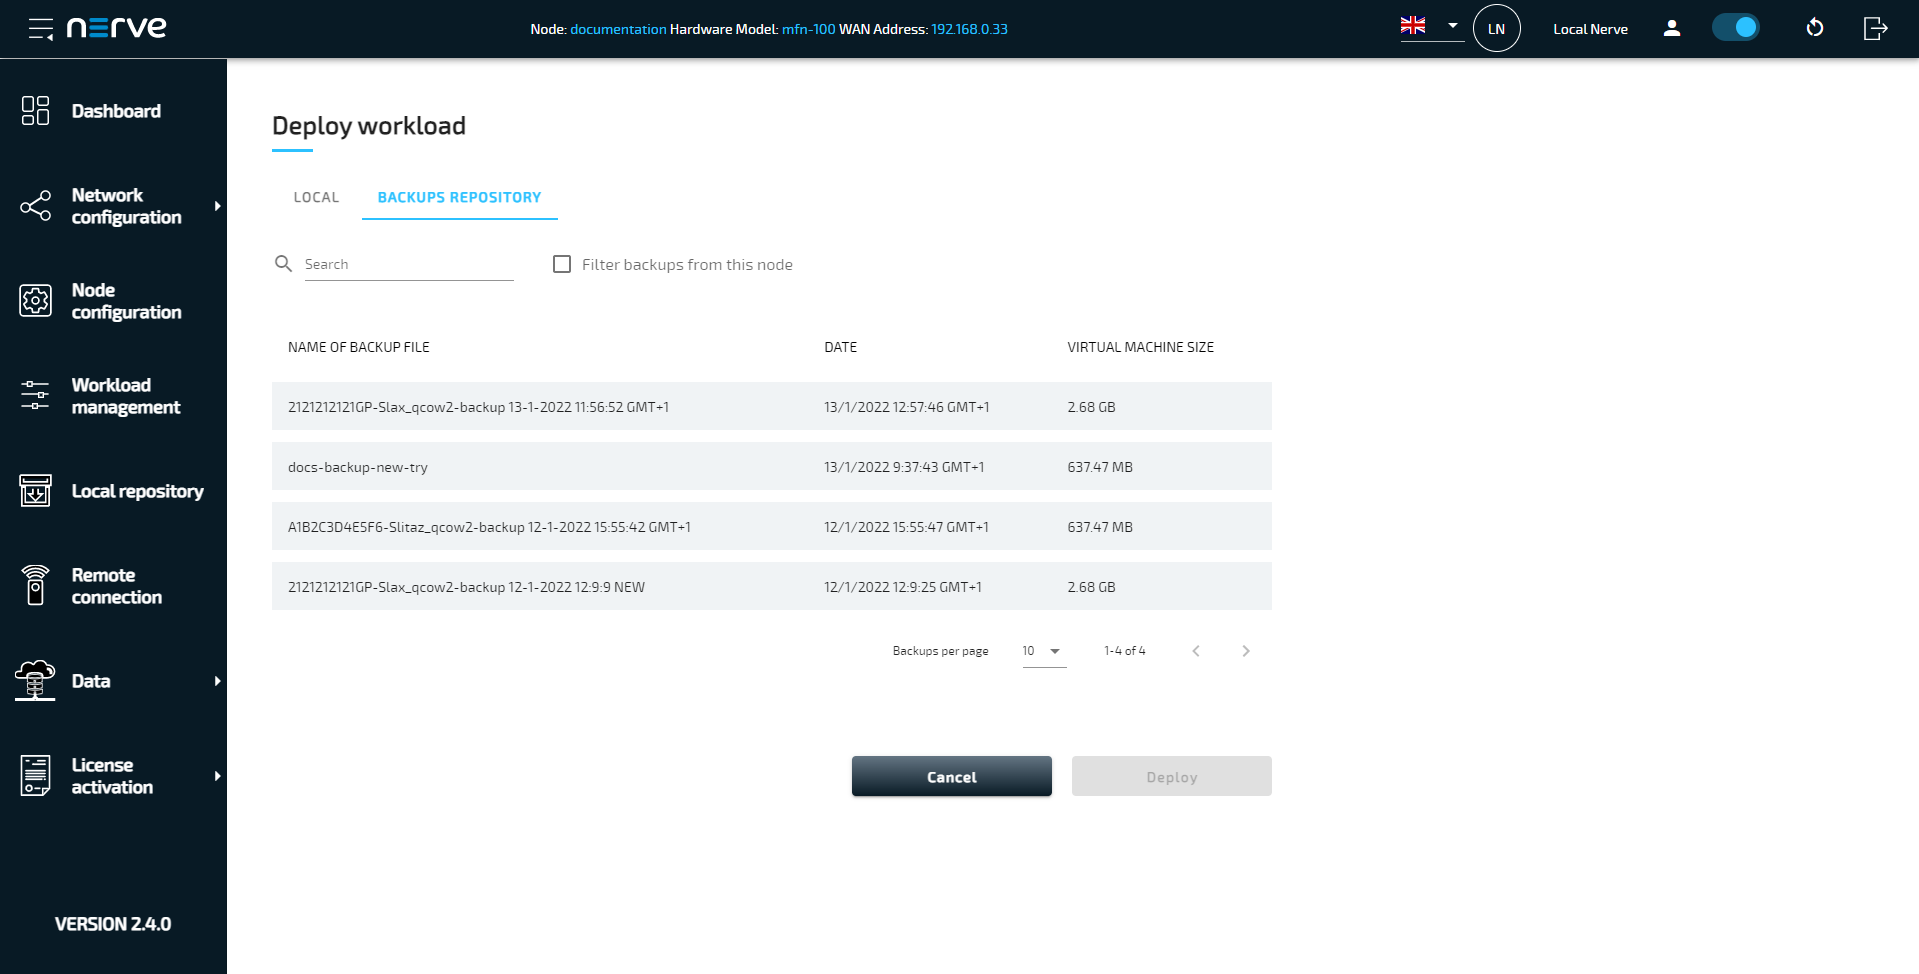Expand the Data submenu arrow
This screenshot has width=1919, height=974.
217,681
